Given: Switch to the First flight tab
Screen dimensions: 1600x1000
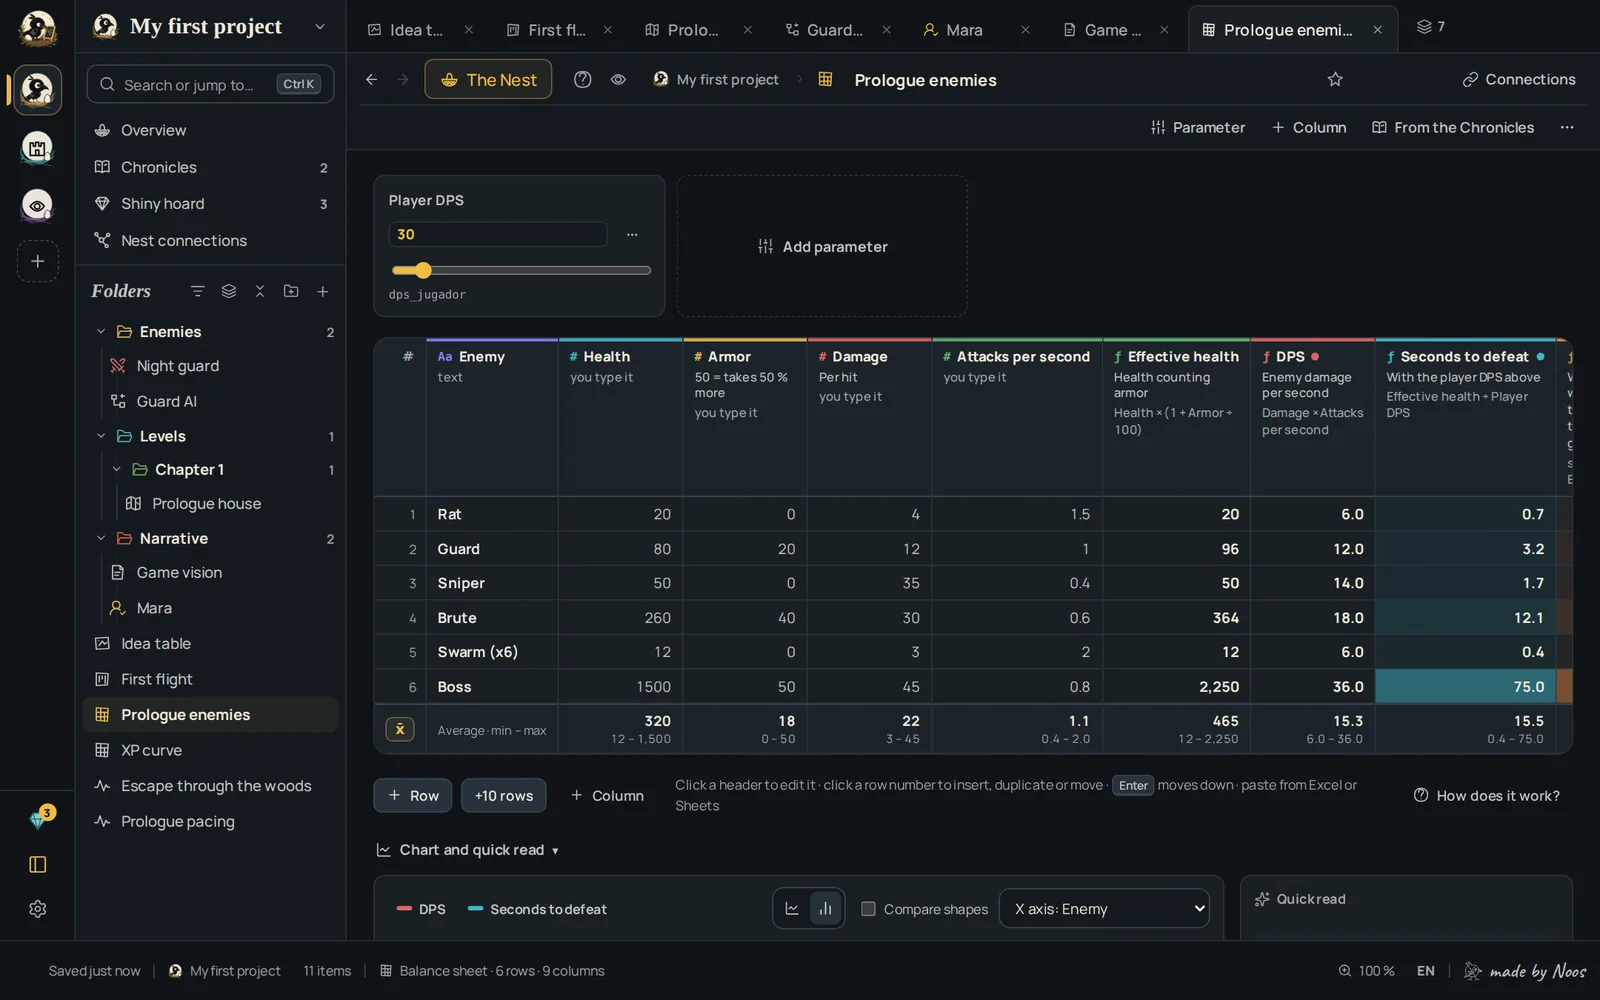Looking at the screenshot, I should [556, 30].
